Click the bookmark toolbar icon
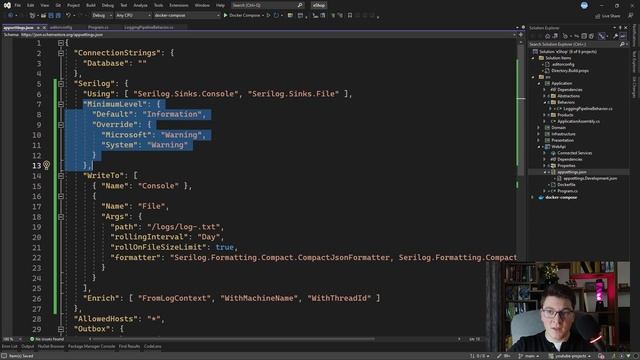This screenshot has width=640, height=360. [x=350, y=16]
